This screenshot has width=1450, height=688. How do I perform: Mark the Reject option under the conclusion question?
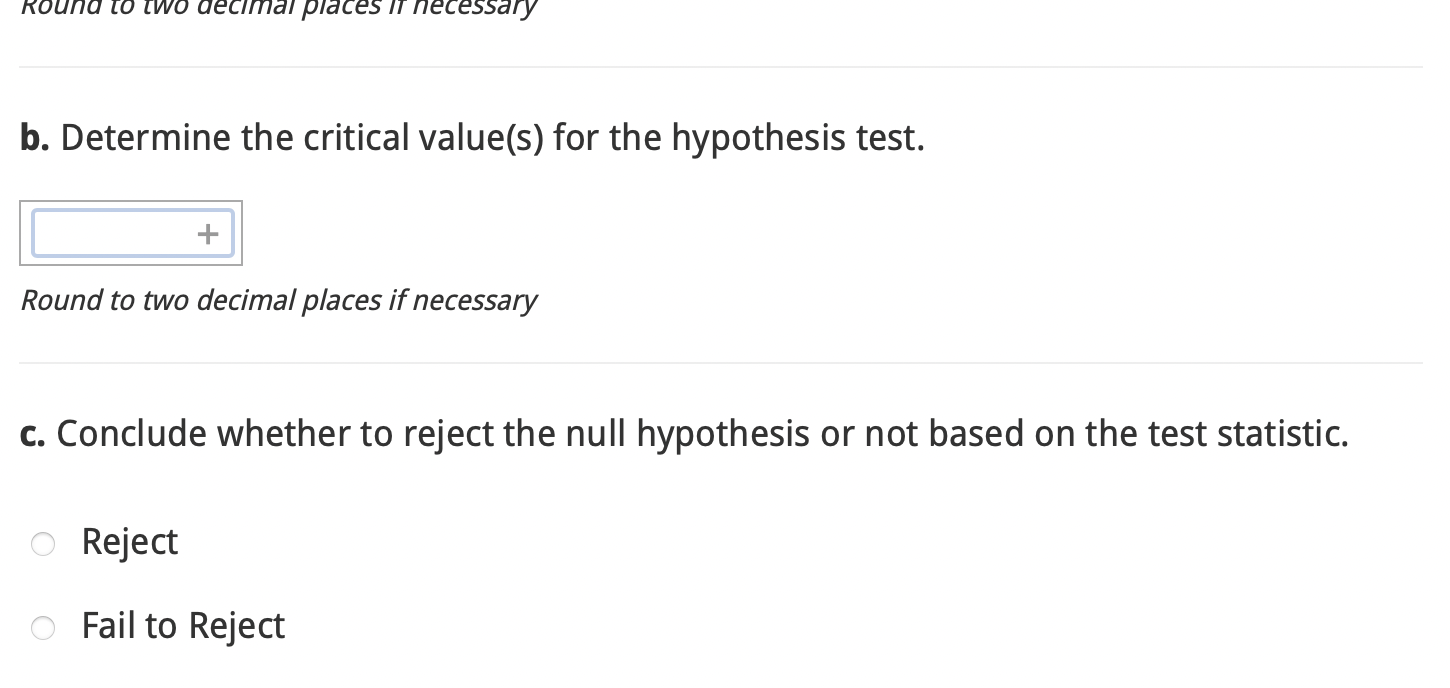[43, 544]
